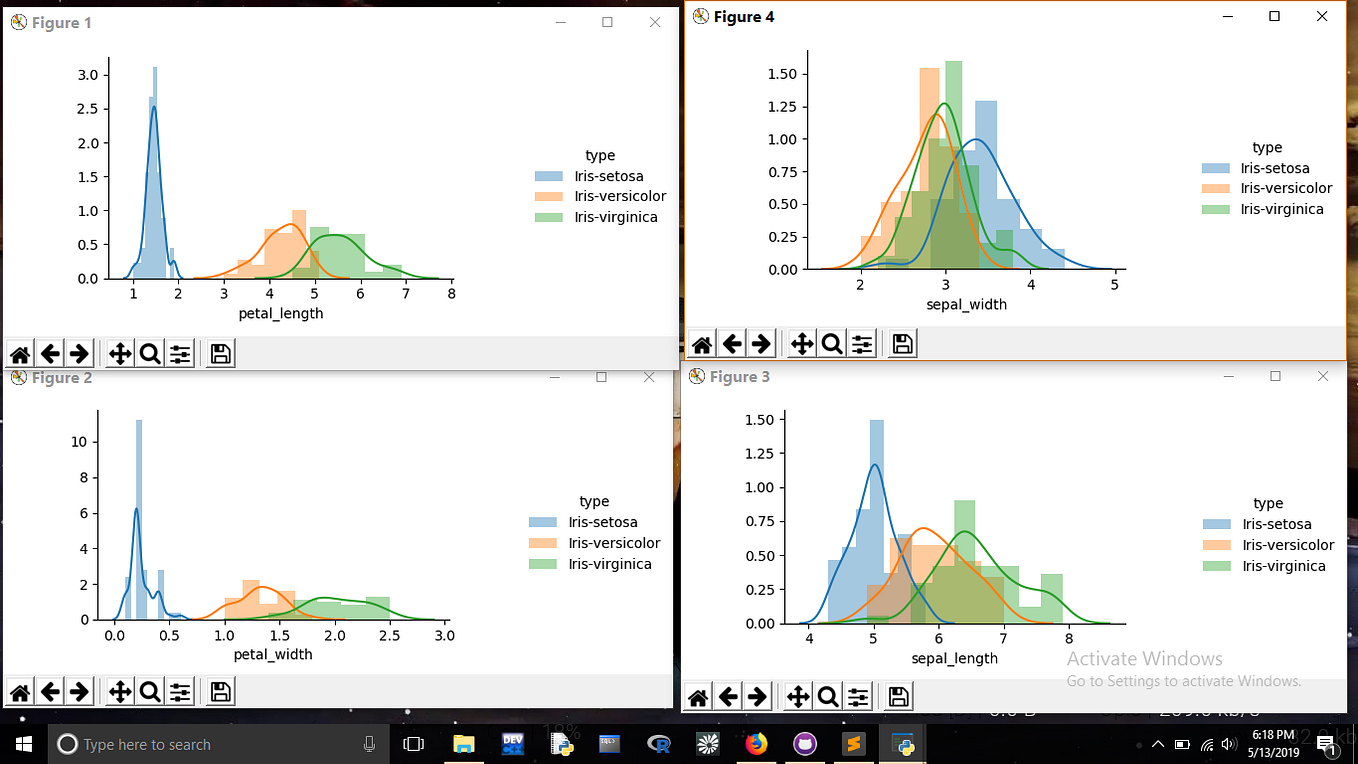
Task: Open subplot configuration sliders for Figure 3
Action: pyautogui.click(x=858, y=695)
